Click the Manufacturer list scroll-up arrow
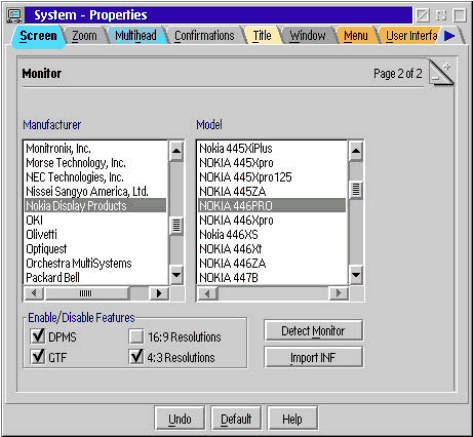 click(x=176, y=151)
